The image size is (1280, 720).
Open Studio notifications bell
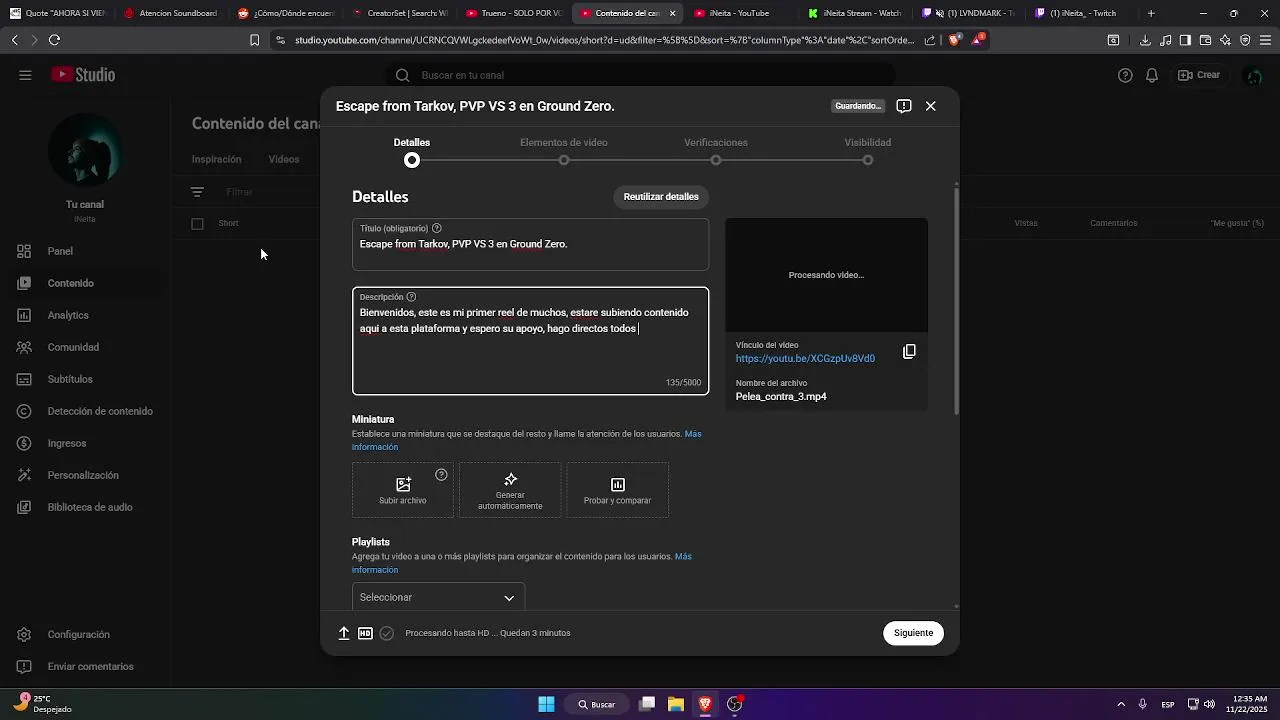pyautogui.click(x=1152, y=75)
